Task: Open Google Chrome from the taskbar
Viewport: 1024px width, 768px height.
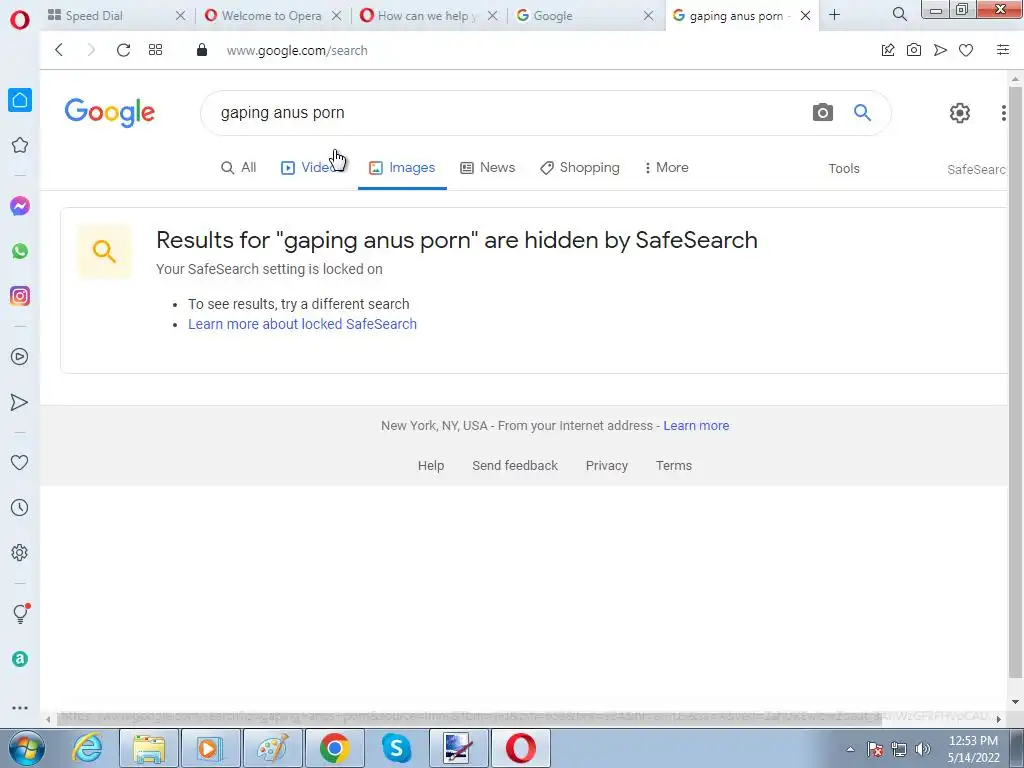Action: pyautogui.click(x=334, y=748)
